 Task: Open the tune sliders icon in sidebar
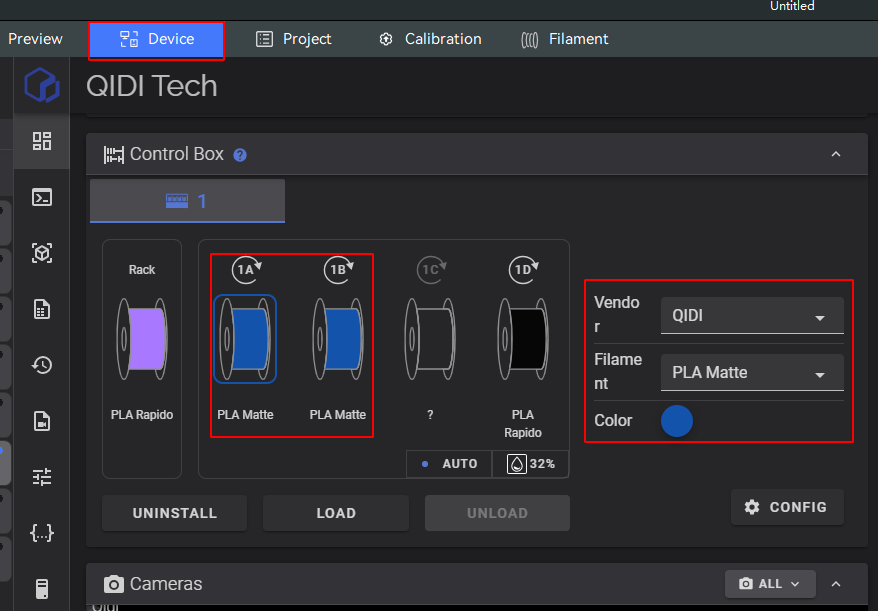pos(42,477)
